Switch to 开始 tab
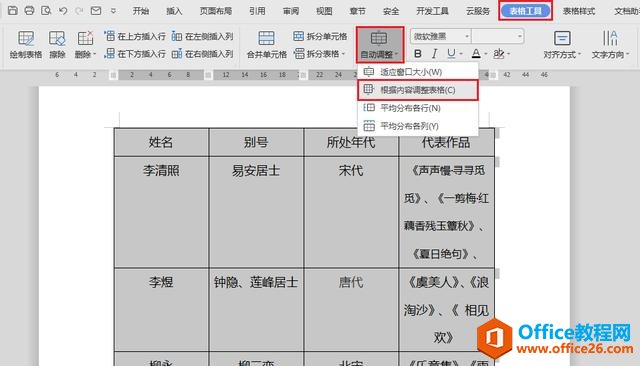Image resolution: width=640 pixels, height=366 pixels. [141, 11]
